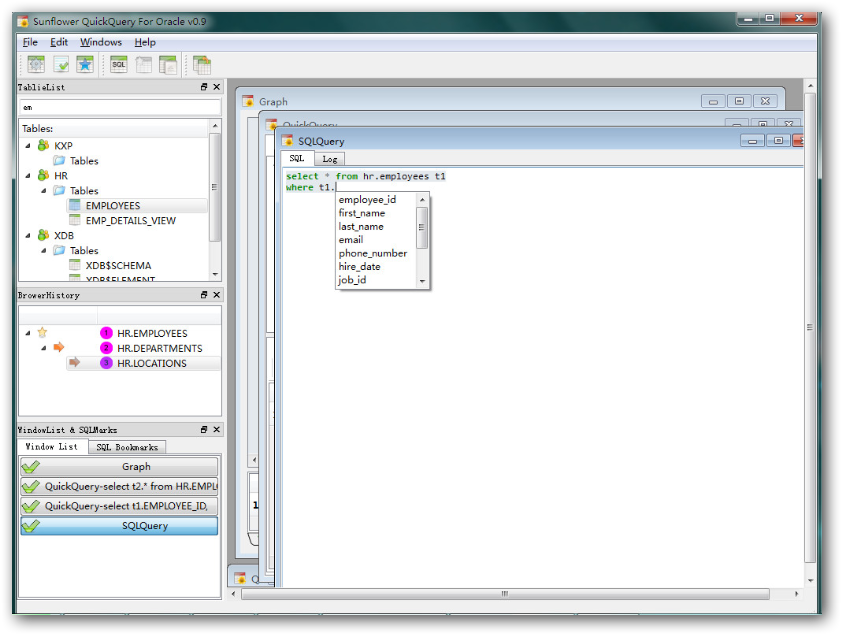842x635 pixels.
Task: Click the autocomplete list scroll down arrow
Action: point(422,281)
